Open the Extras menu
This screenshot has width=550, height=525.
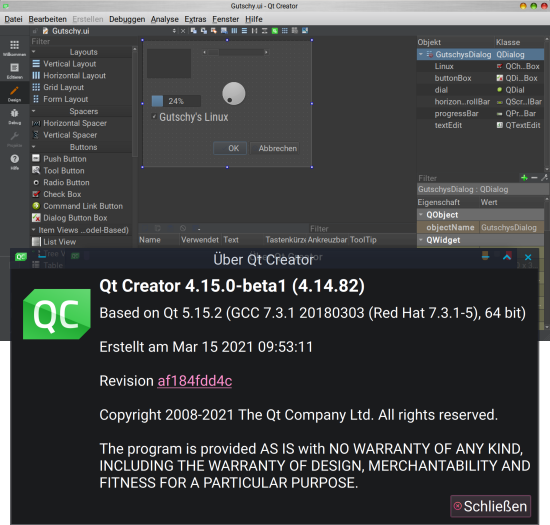(x=195, y=19)
